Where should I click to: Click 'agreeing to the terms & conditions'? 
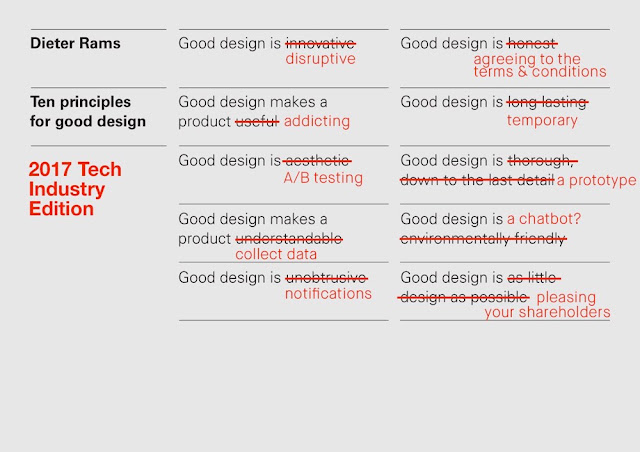pos(540,65)
